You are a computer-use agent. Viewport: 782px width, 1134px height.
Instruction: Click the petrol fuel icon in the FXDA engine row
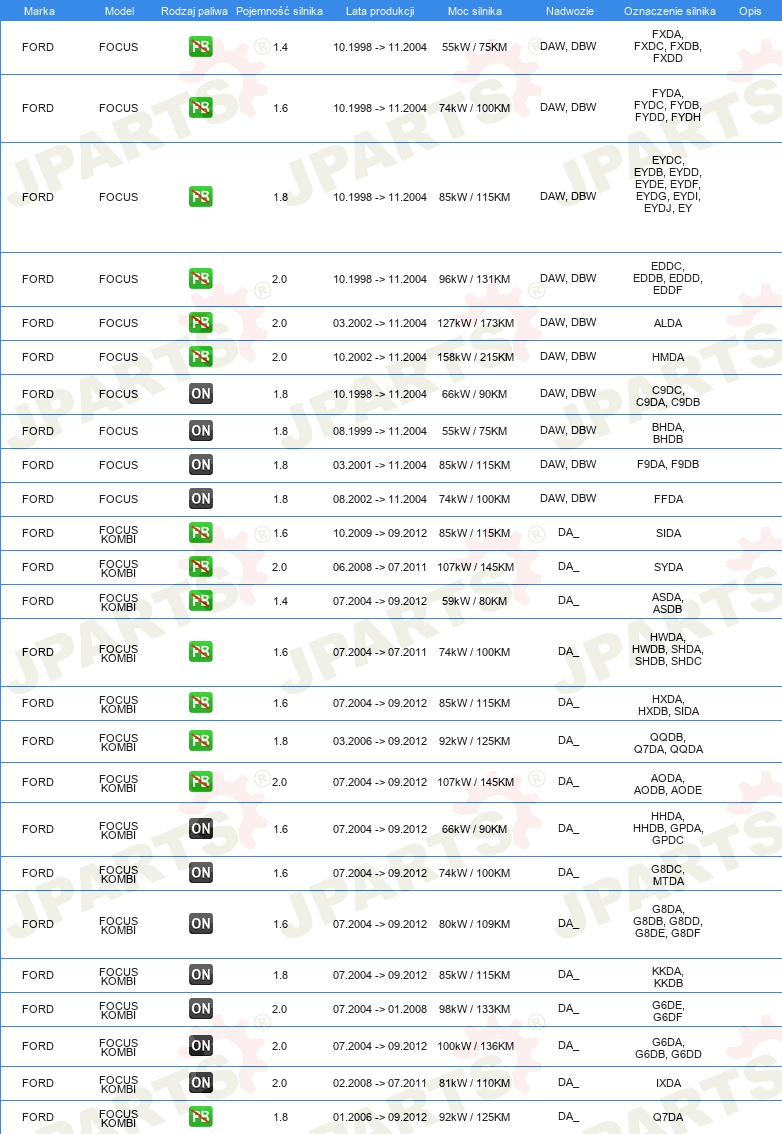tap(200, 47)
